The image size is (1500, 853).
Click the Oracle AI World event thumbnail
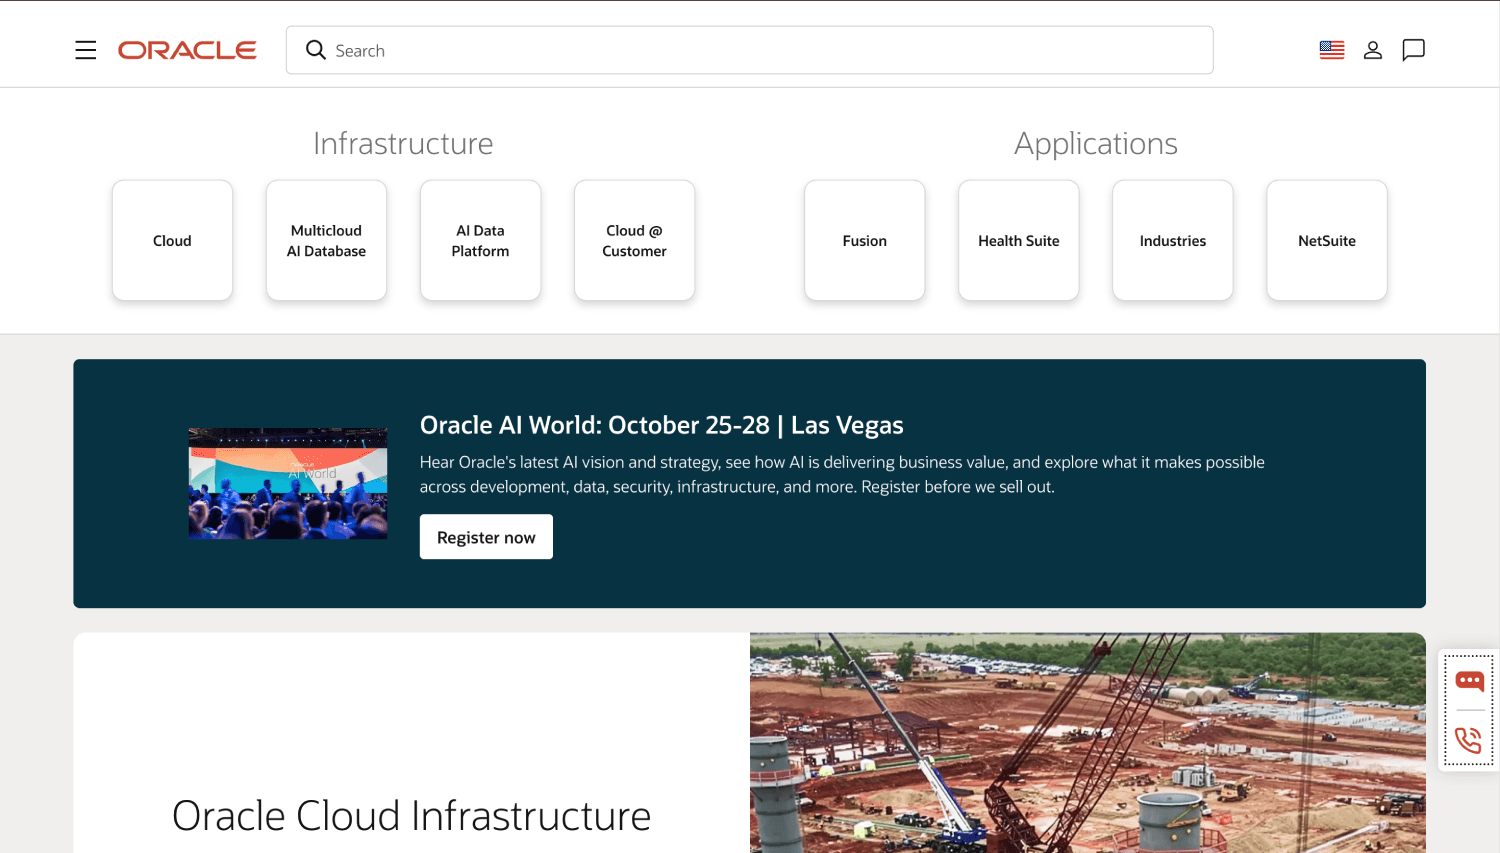pos(288,484)
